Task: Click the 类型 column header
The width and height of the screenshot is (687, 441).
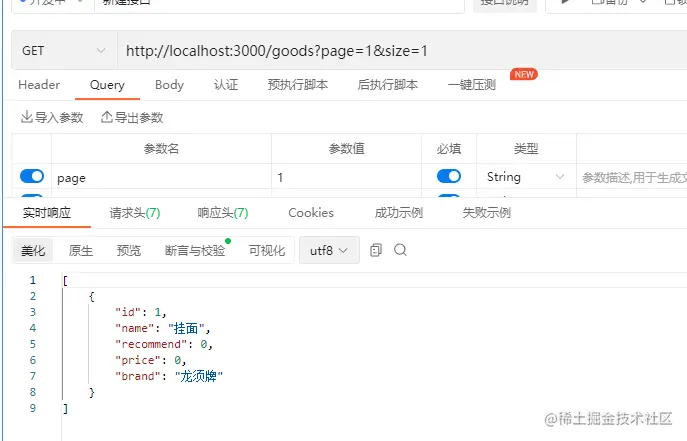Action: [x=526, y=149]
